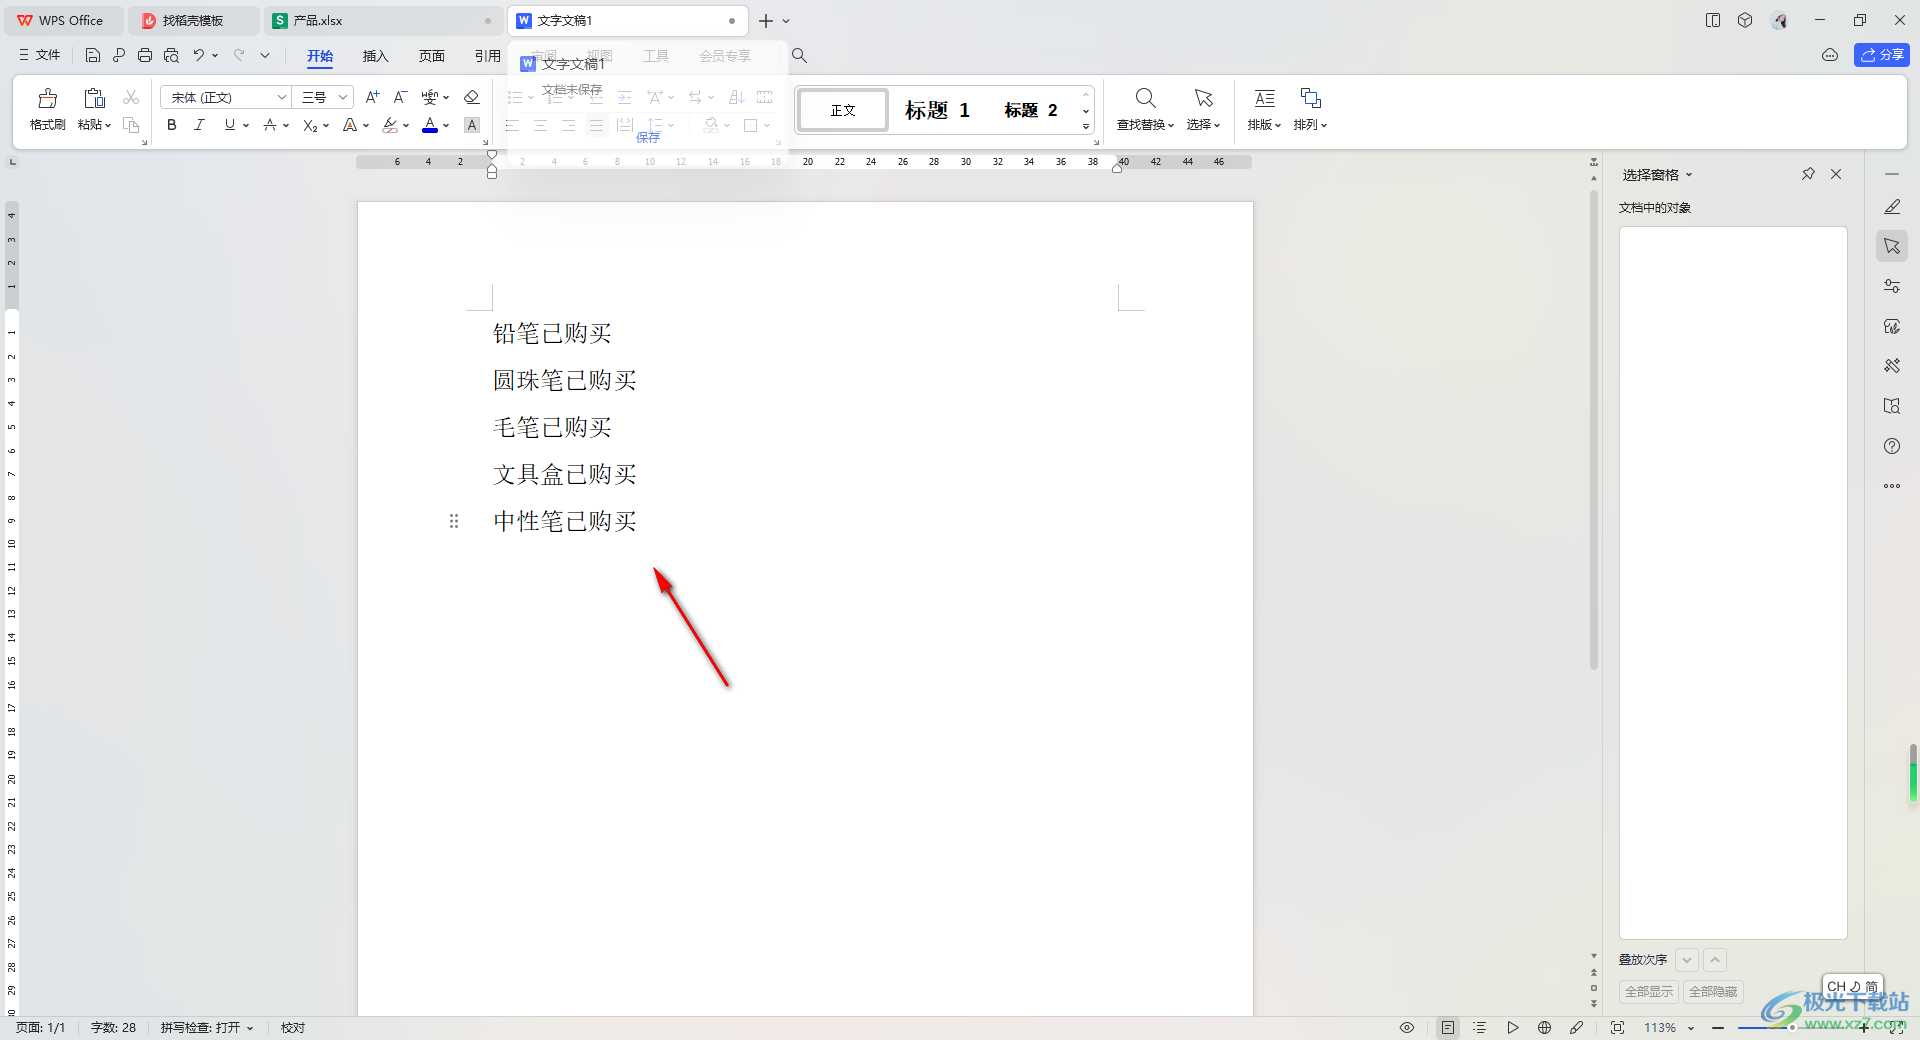1920x1040 pixels.
Task: Open Print Preview icon
Action: click(x=172, y=56)
